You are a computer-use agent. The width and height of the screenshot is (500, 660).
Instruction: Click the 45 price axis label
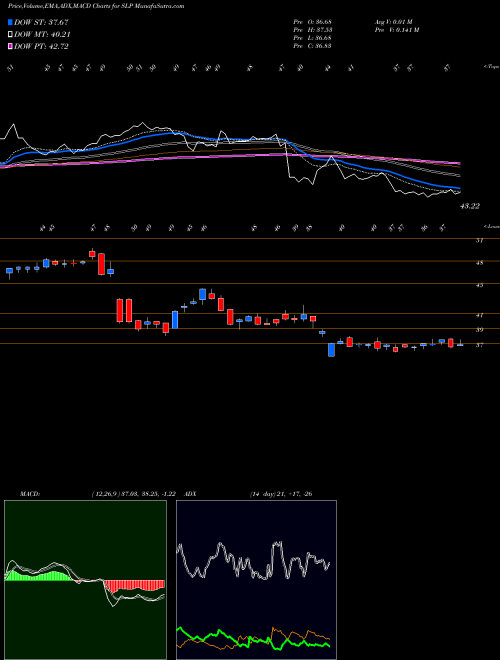tap(479, 285)
